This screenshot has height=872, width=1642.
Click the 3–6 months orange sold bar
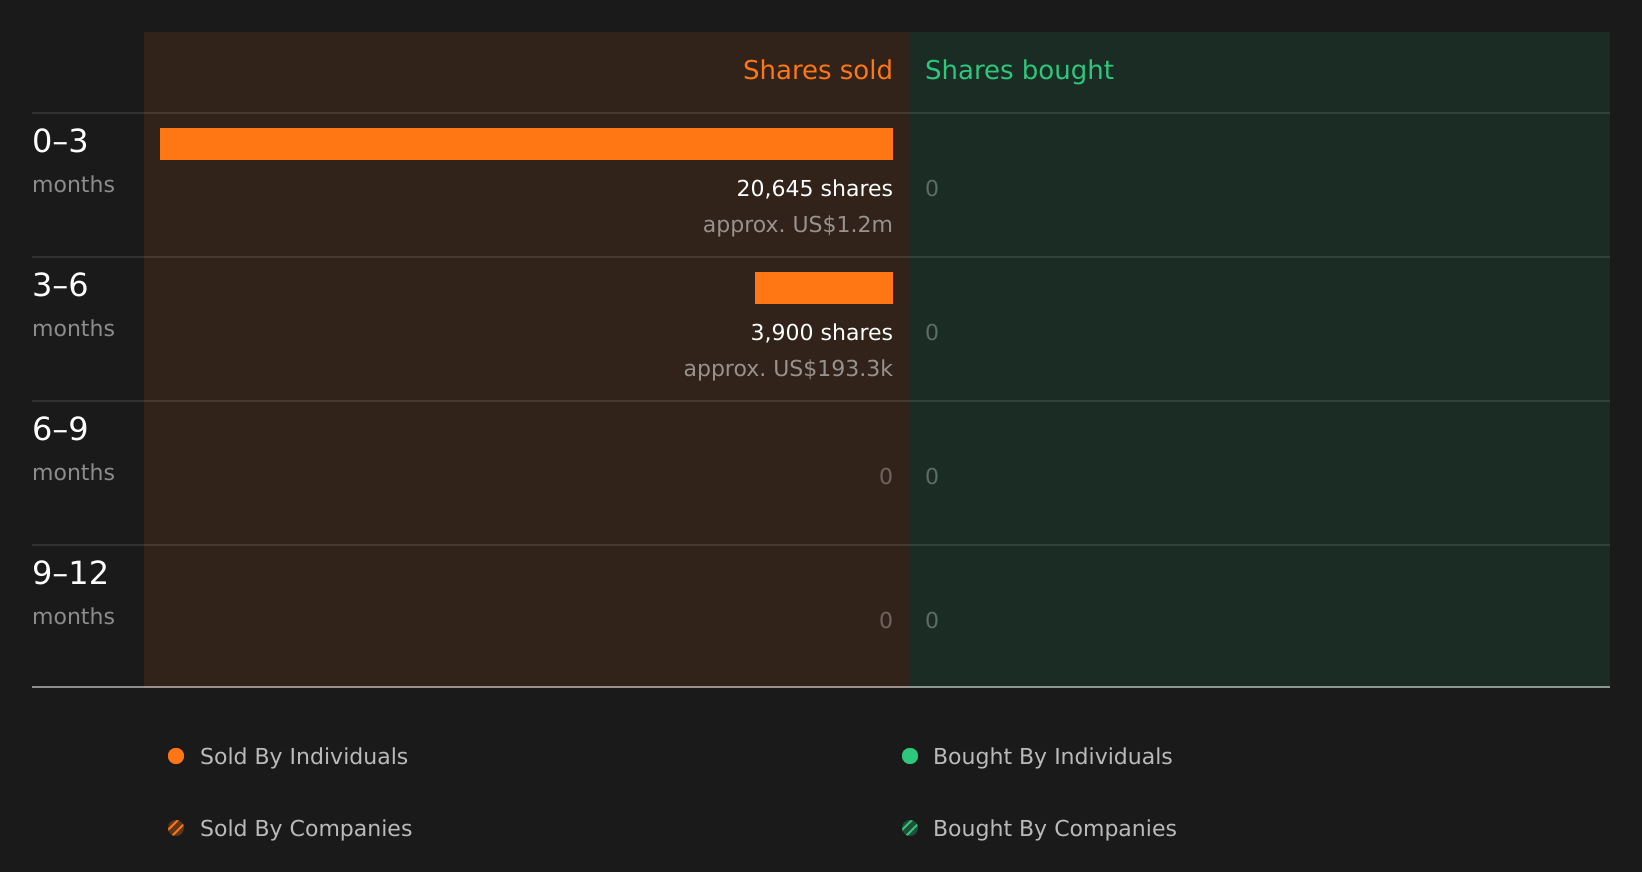tap(824, 288)
